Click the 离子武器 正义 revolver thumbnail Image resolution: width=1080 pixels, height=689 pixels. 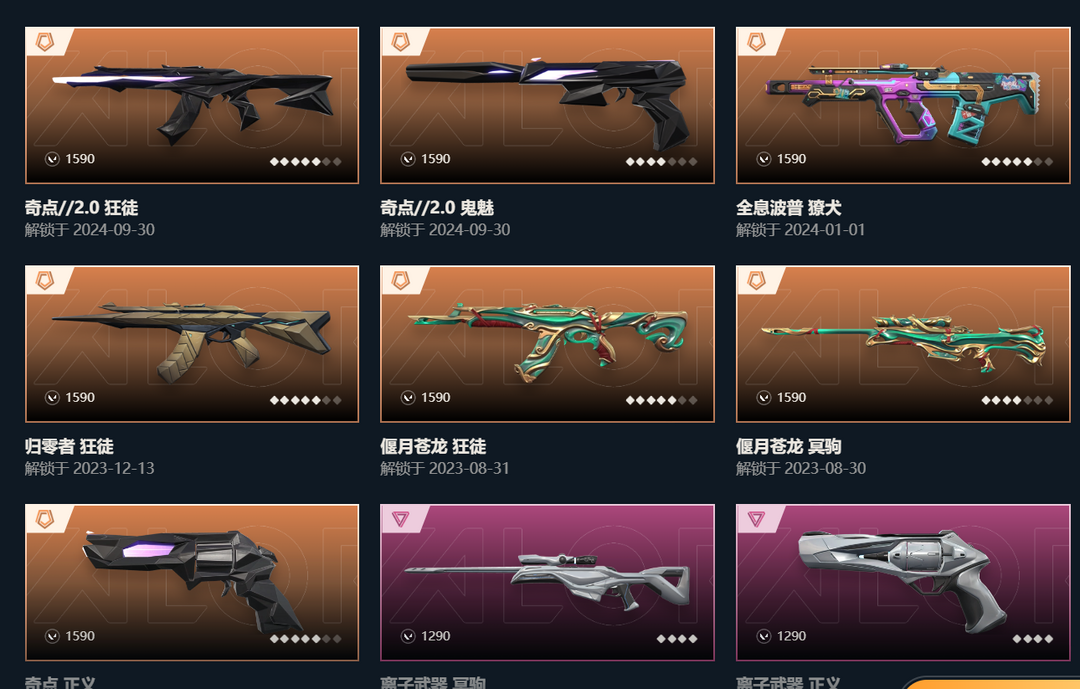pyautogui.click(x=903, y=582)
